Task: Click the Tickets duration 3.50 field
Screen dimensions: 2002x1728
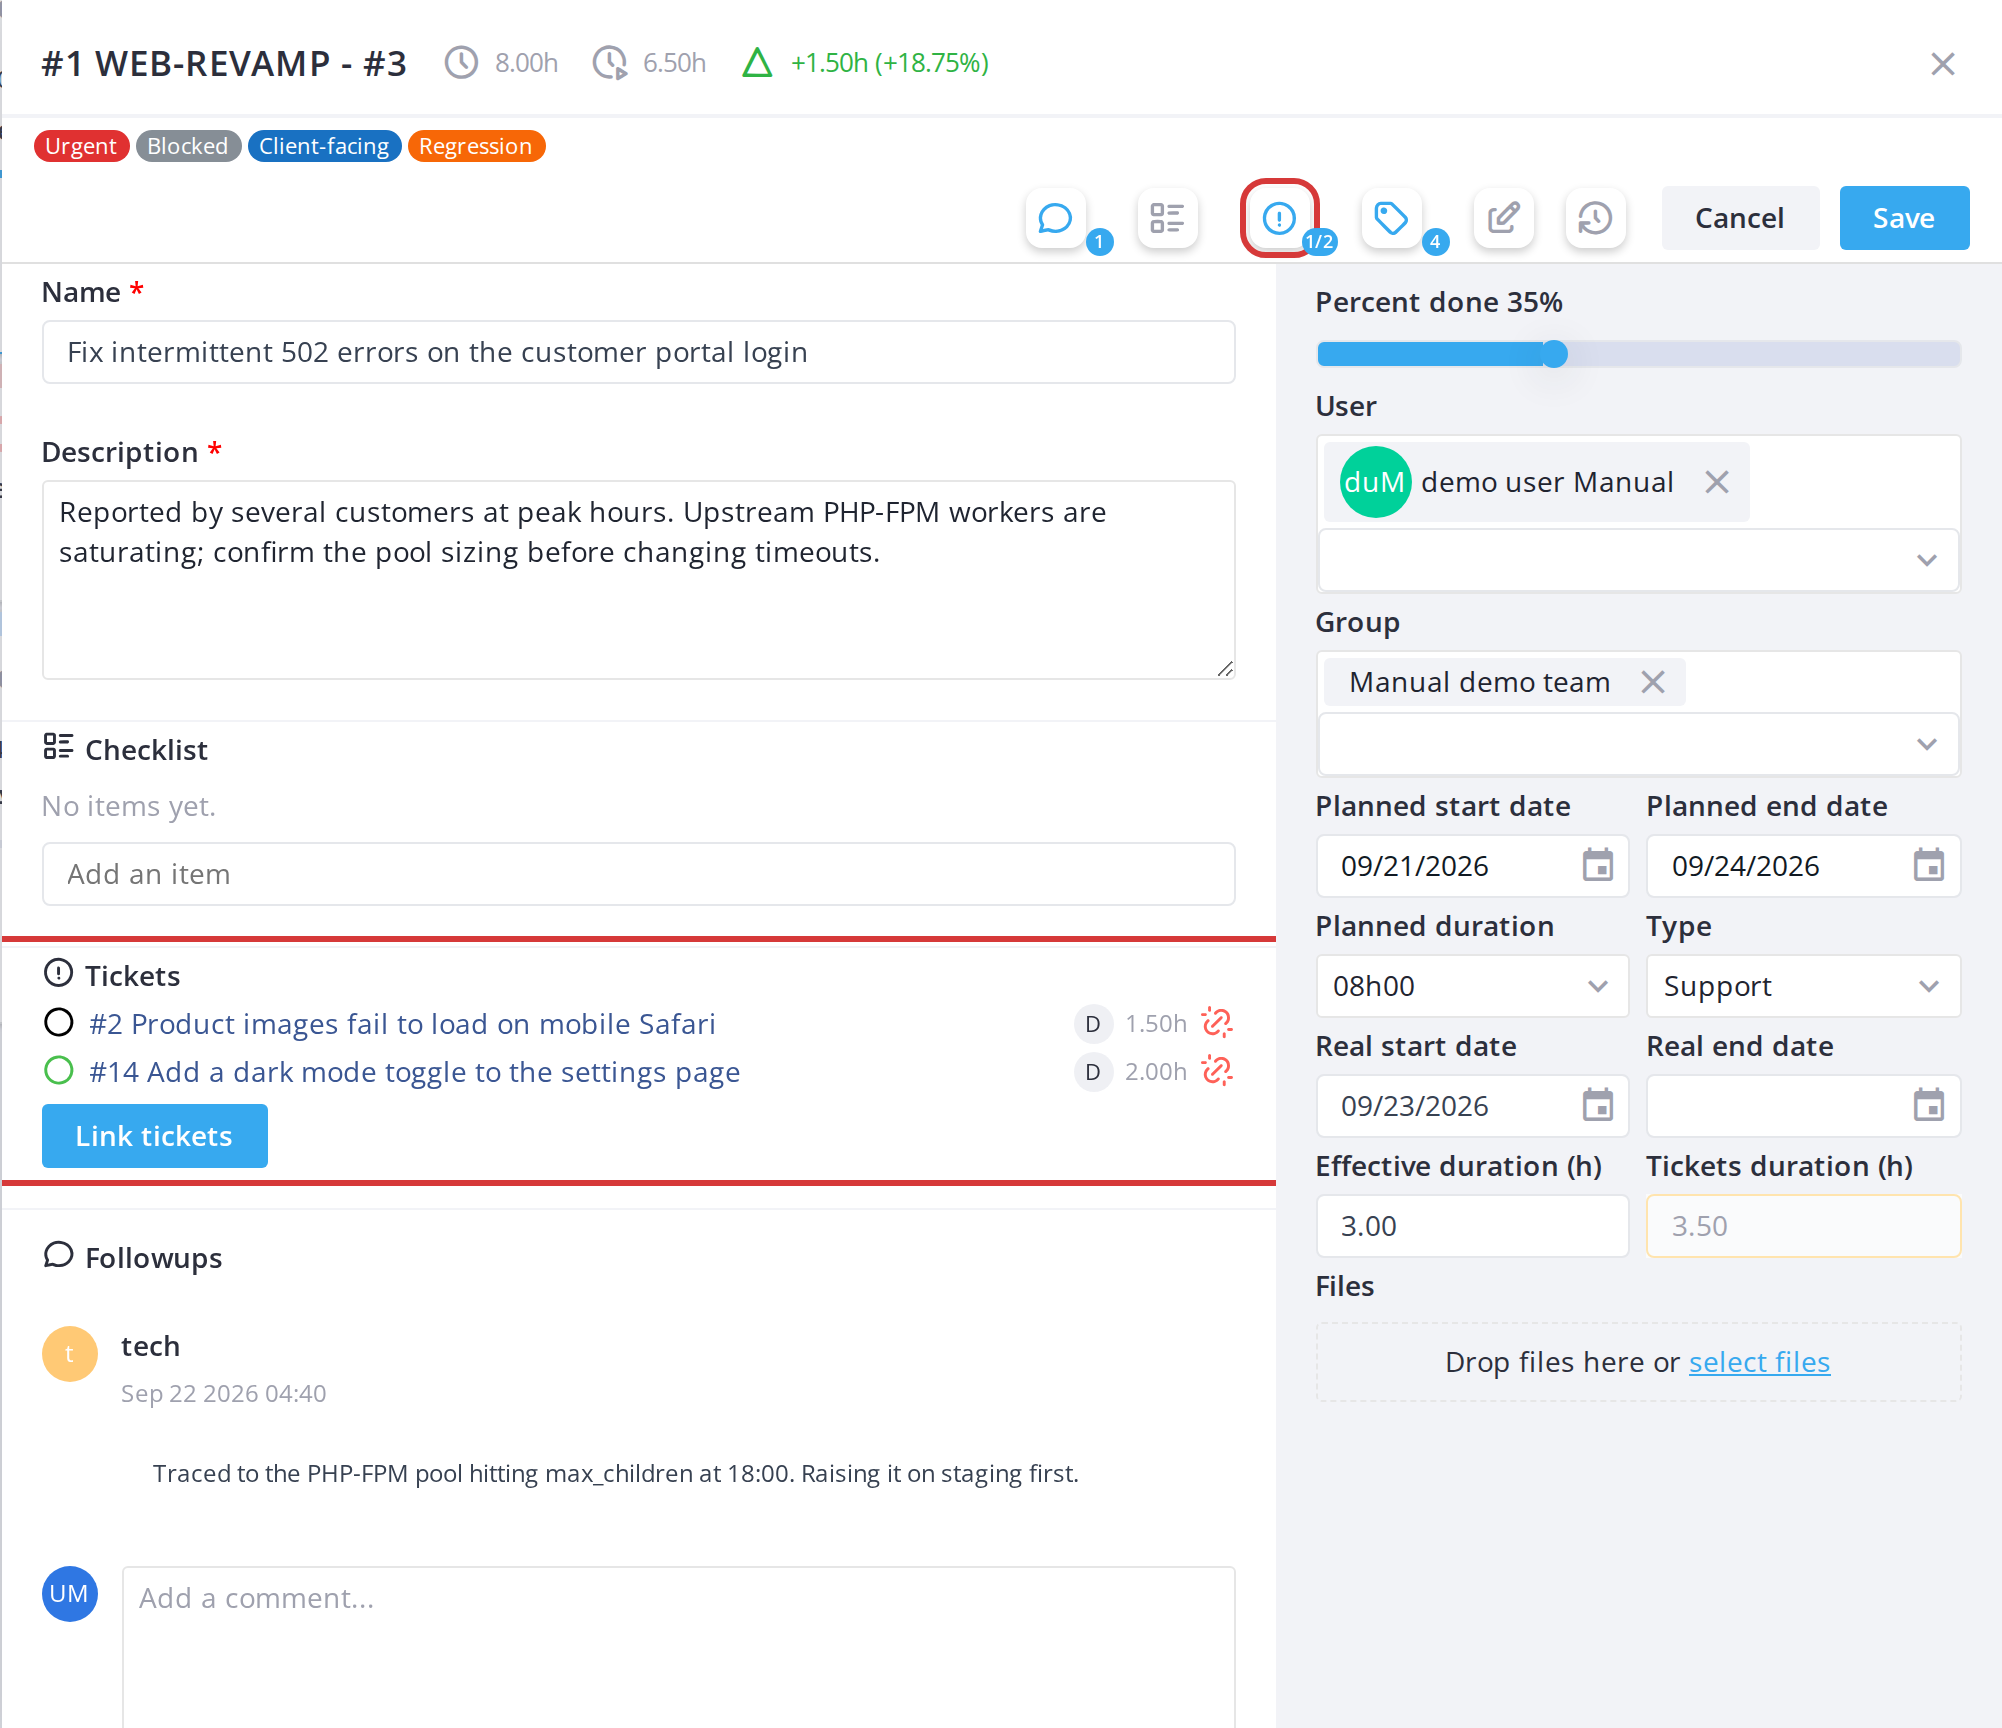Action: (1802, 1226)
